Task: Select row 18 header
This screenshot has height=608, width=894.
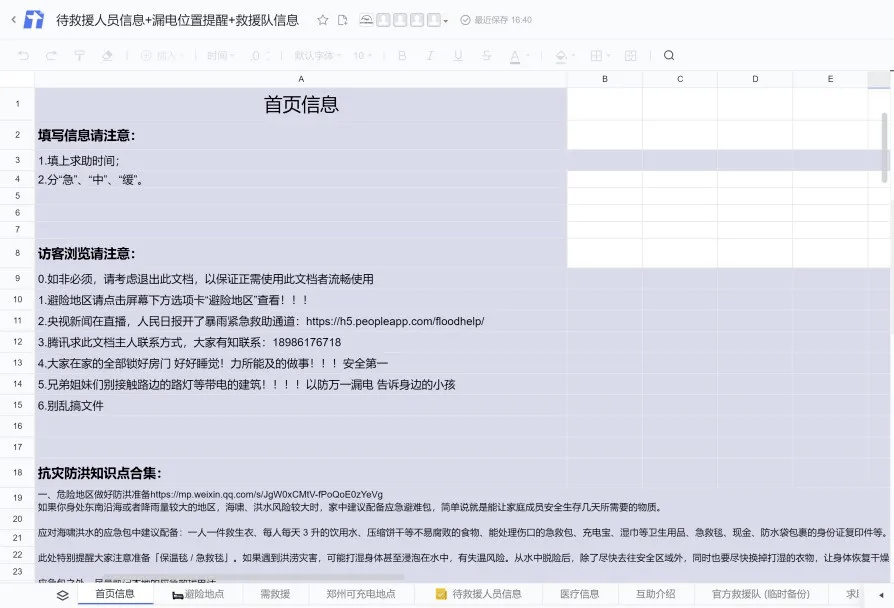Action: click(17, 472)
